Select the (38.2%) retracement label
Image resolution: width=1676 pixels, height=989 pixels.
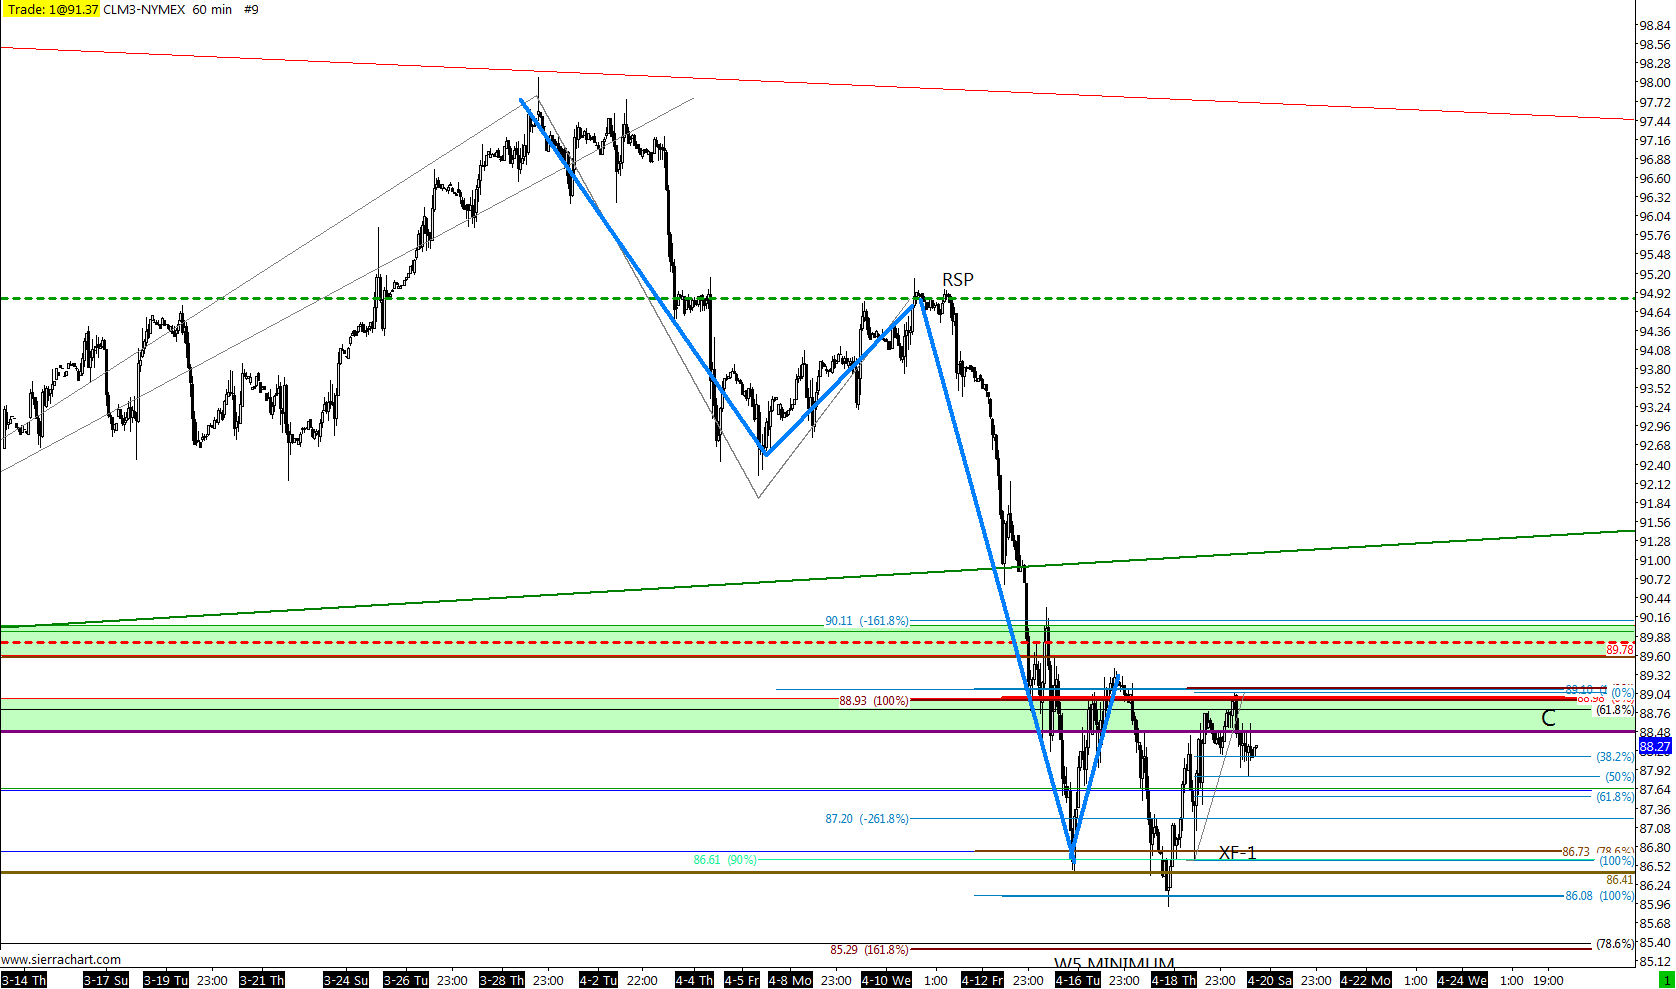tap(1615, 757)
